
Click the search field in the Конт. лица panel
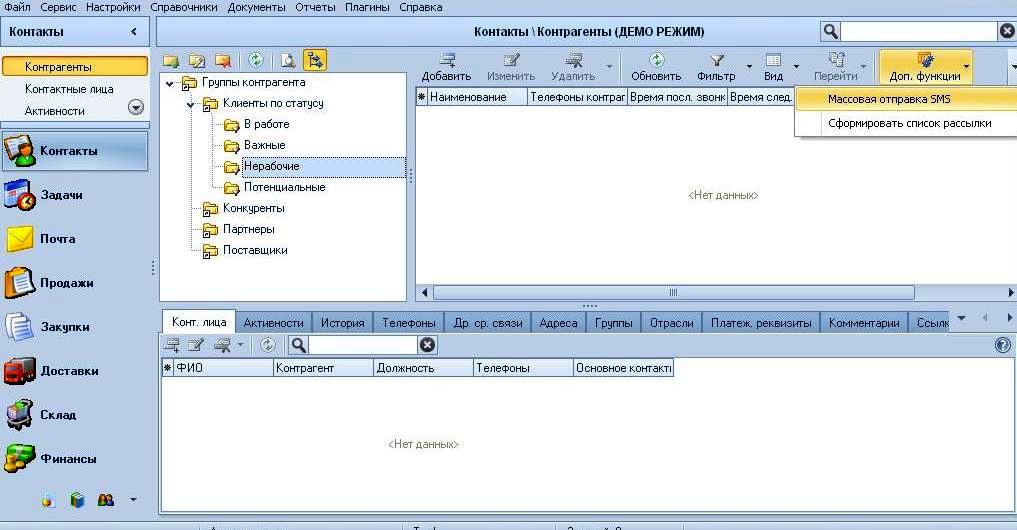point(363,345)
